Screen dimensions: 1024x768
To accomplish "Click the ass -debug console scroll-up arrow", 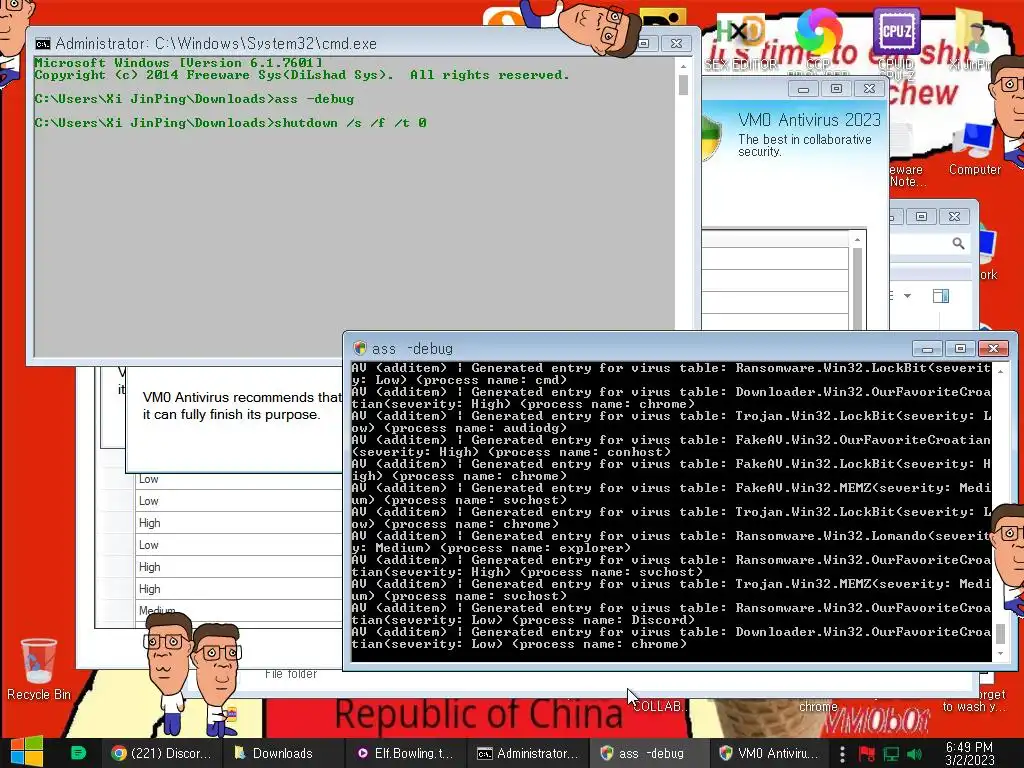I will [x=1000, y=370].
